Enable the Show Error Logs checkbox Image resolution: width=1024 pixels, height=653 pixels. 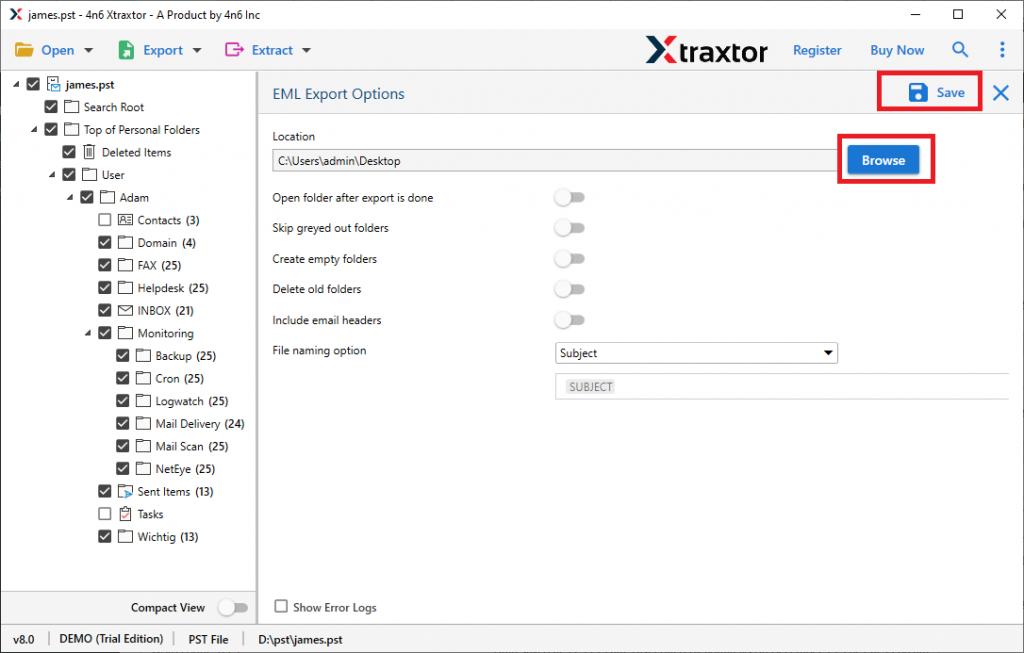tap(281, 606)
